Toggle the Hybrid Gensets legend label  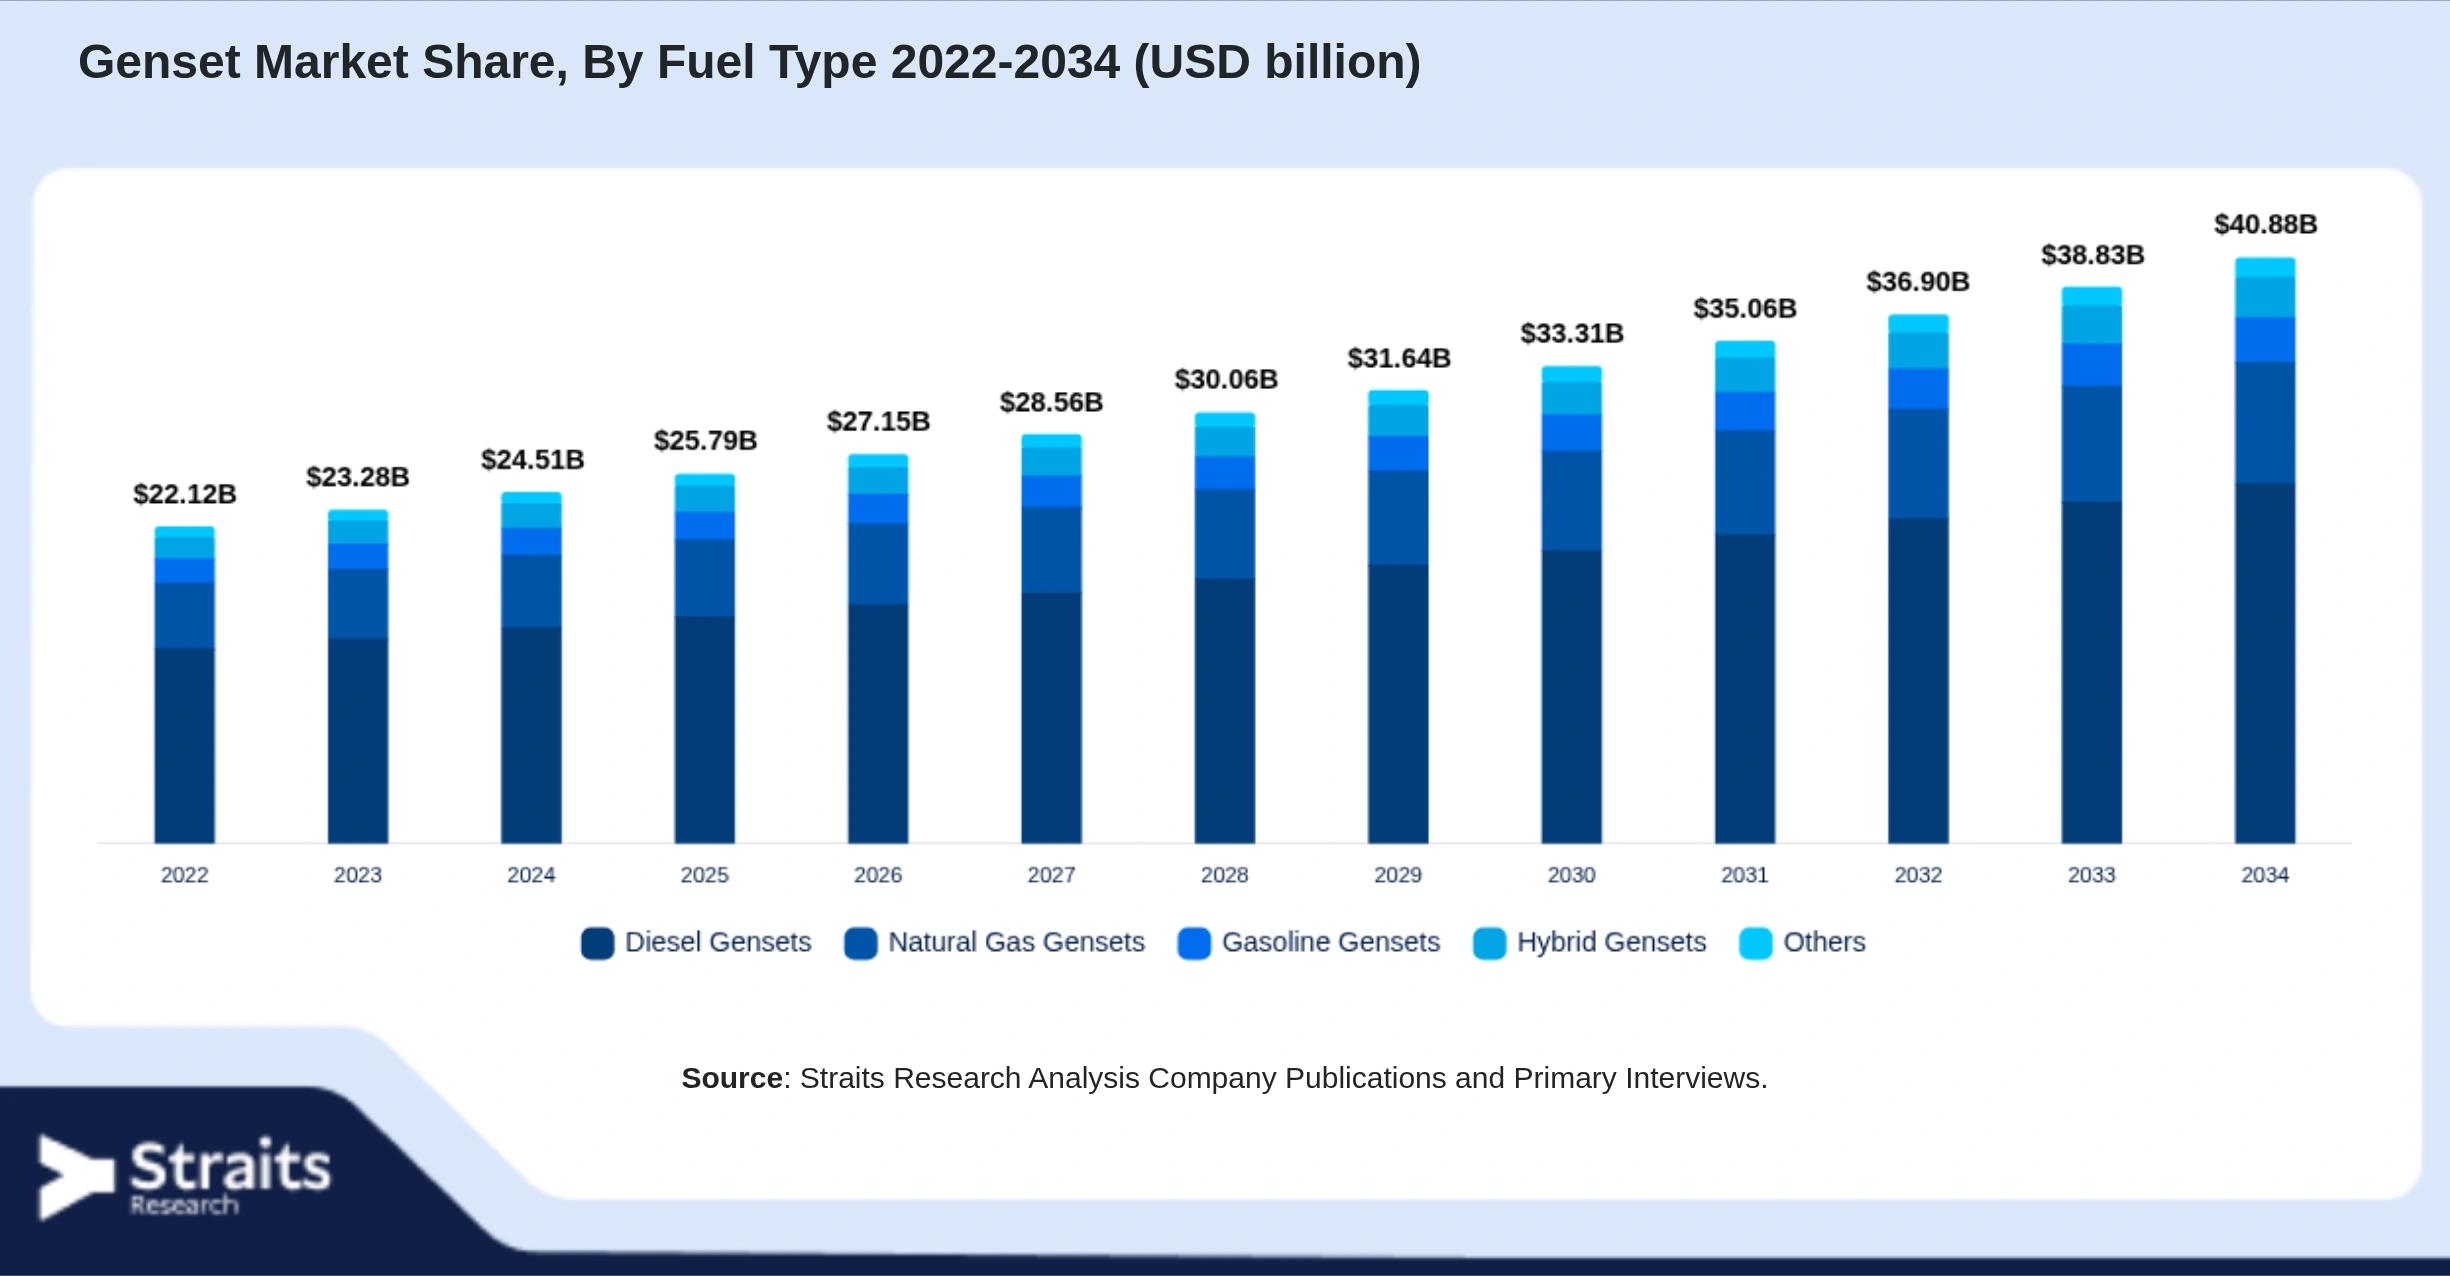(x=1611, y=942)
